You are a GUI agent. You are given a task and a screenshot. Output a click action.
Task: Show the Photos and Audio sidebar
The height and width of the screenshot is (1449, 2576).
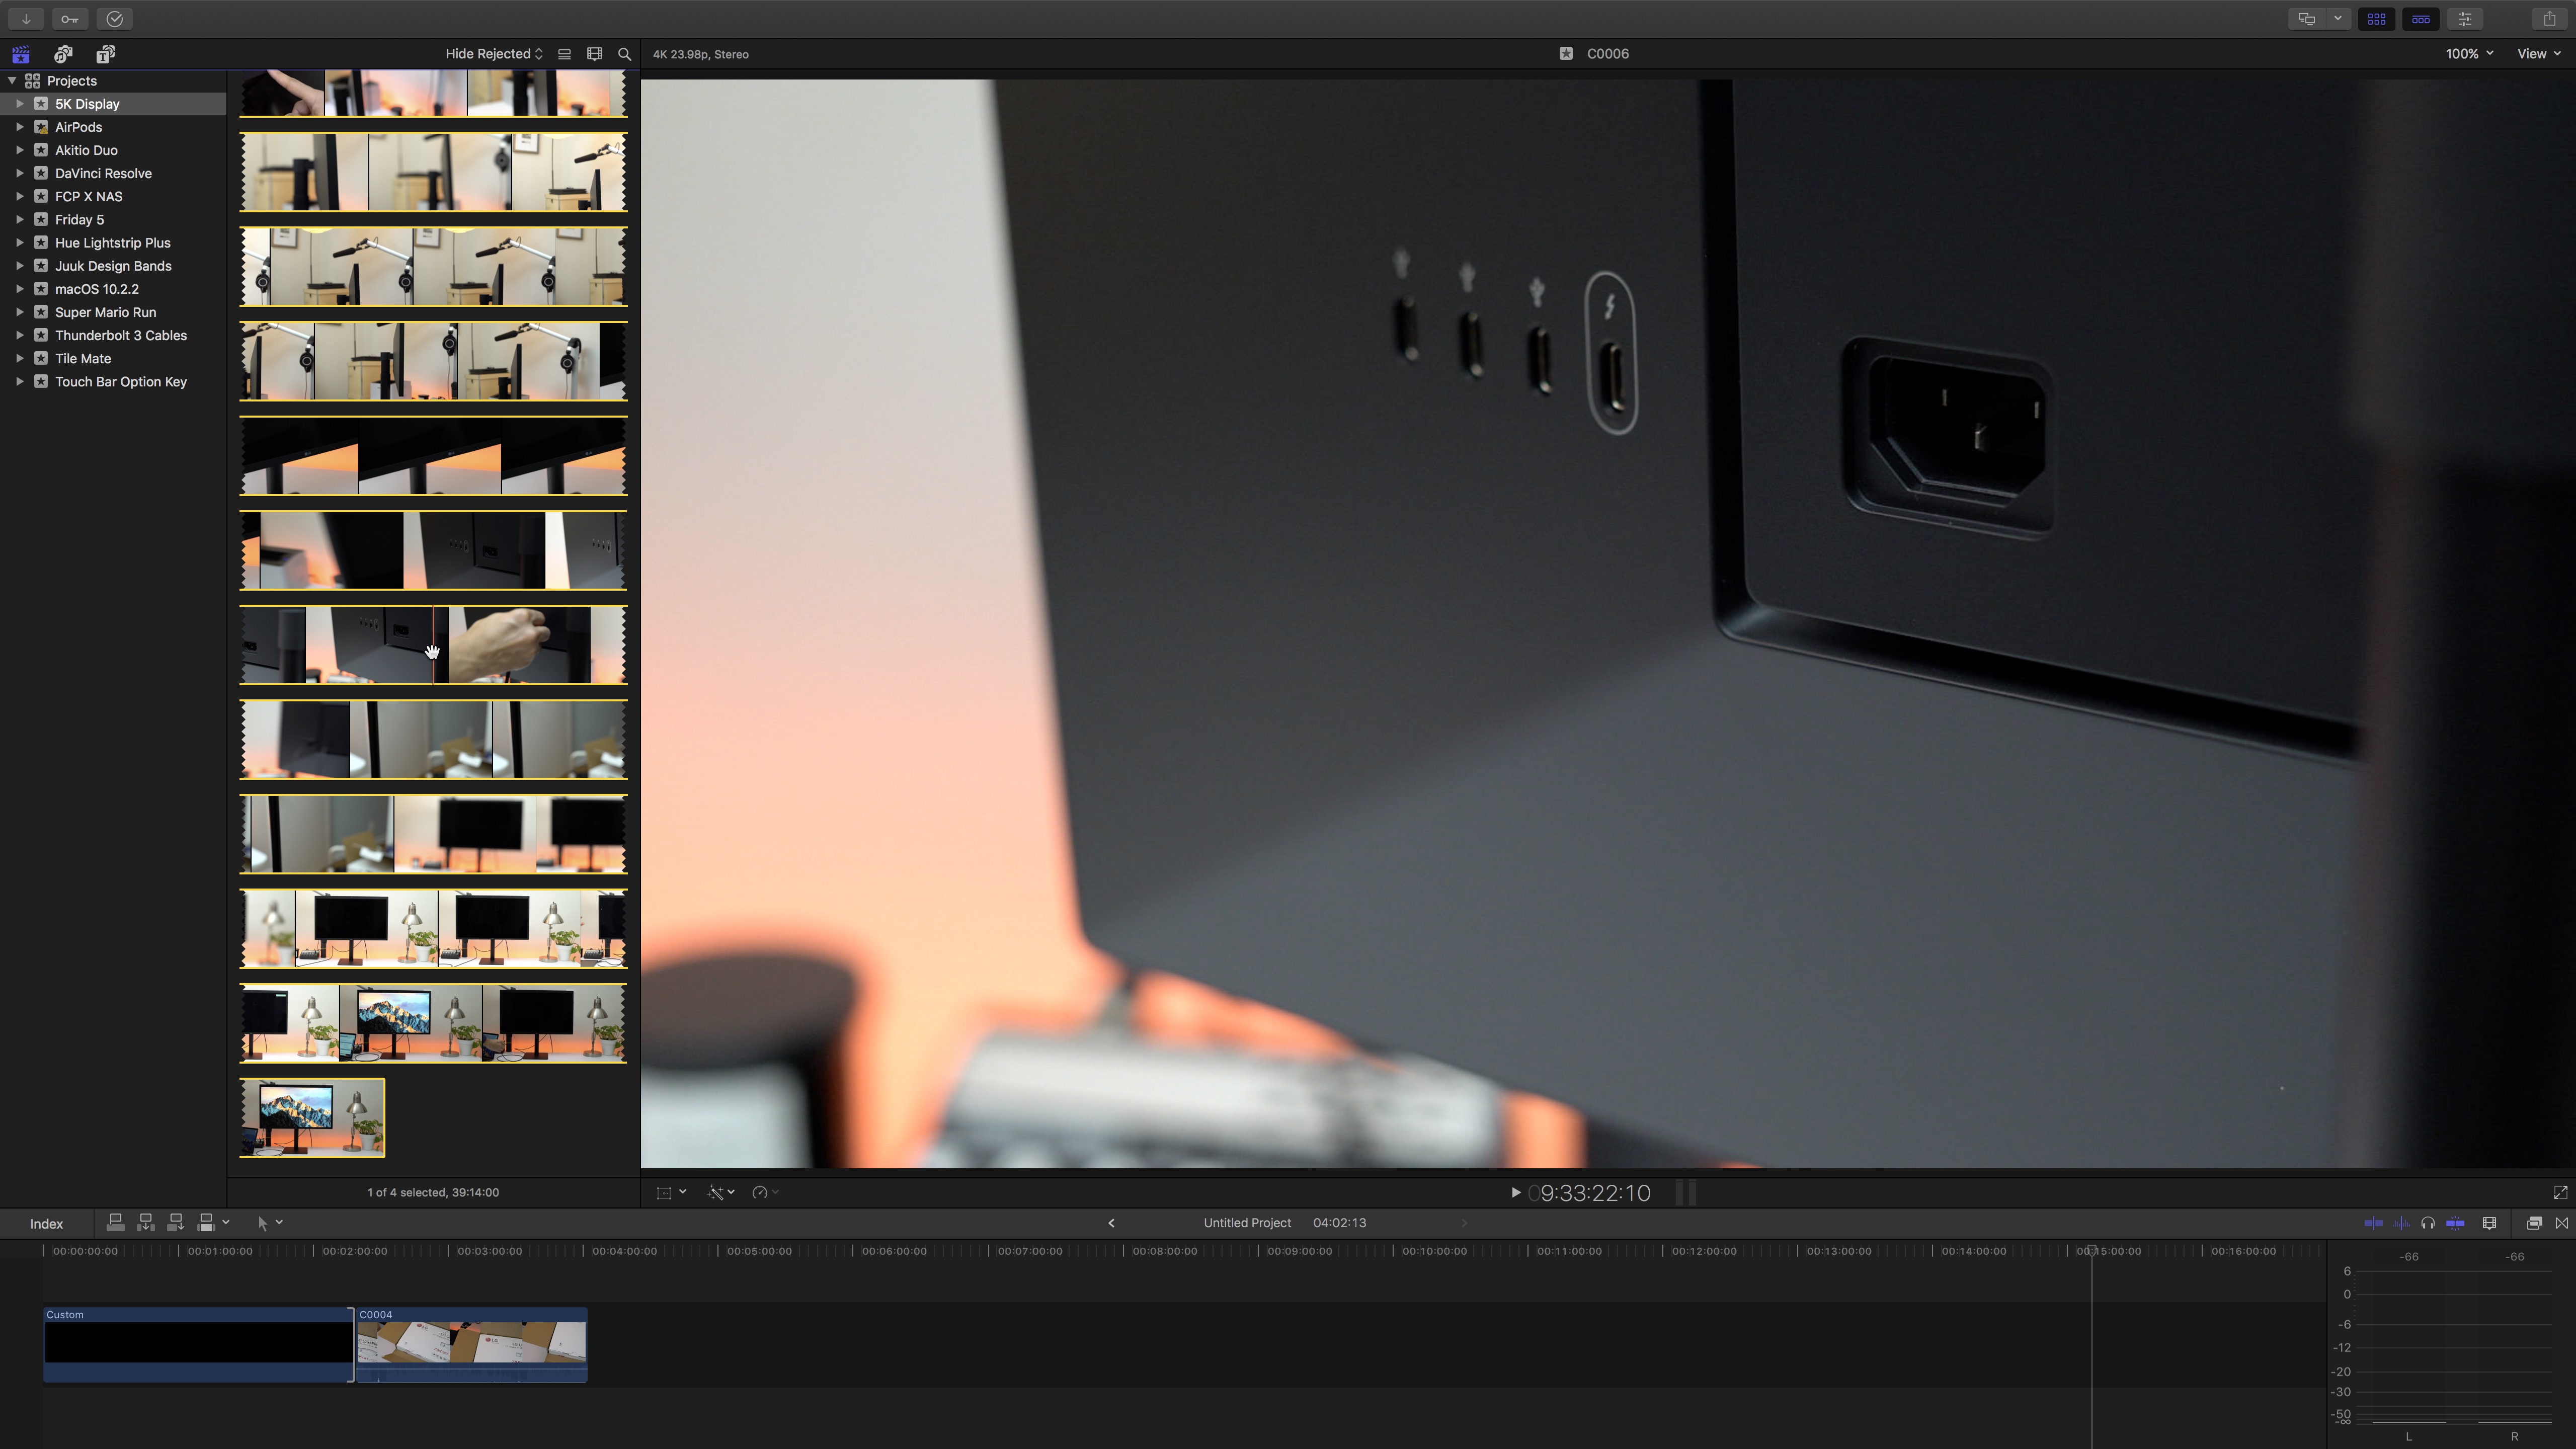pos(62,54)
